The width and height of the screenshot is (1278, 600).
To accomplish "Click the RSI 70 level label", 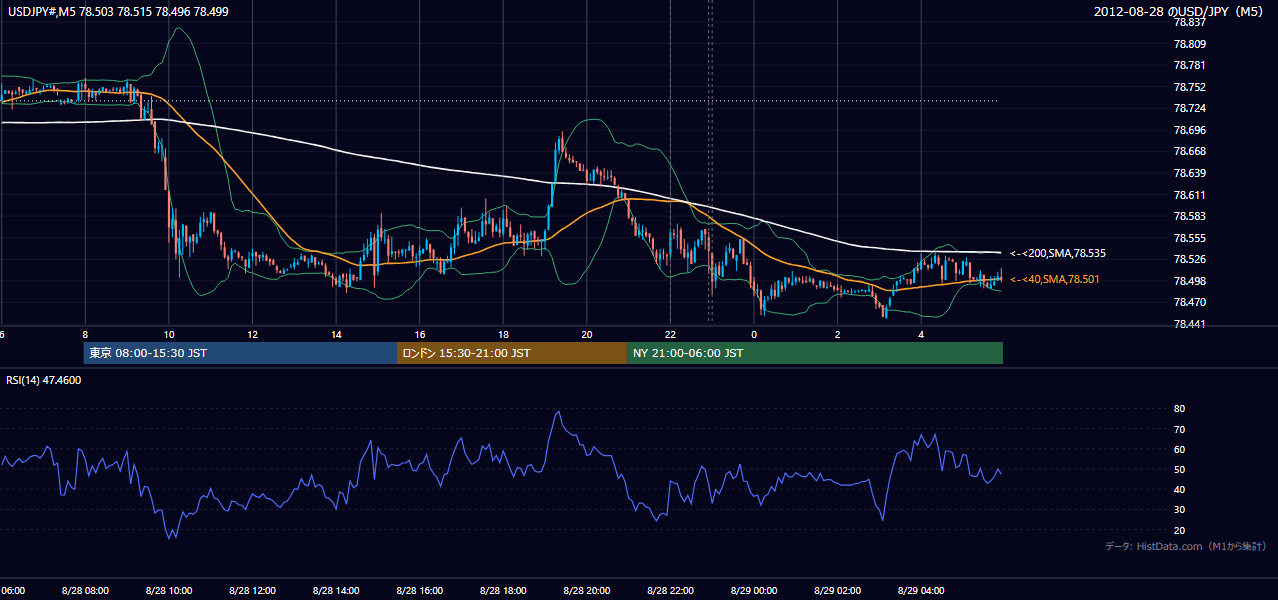I will coord(1179,429).
